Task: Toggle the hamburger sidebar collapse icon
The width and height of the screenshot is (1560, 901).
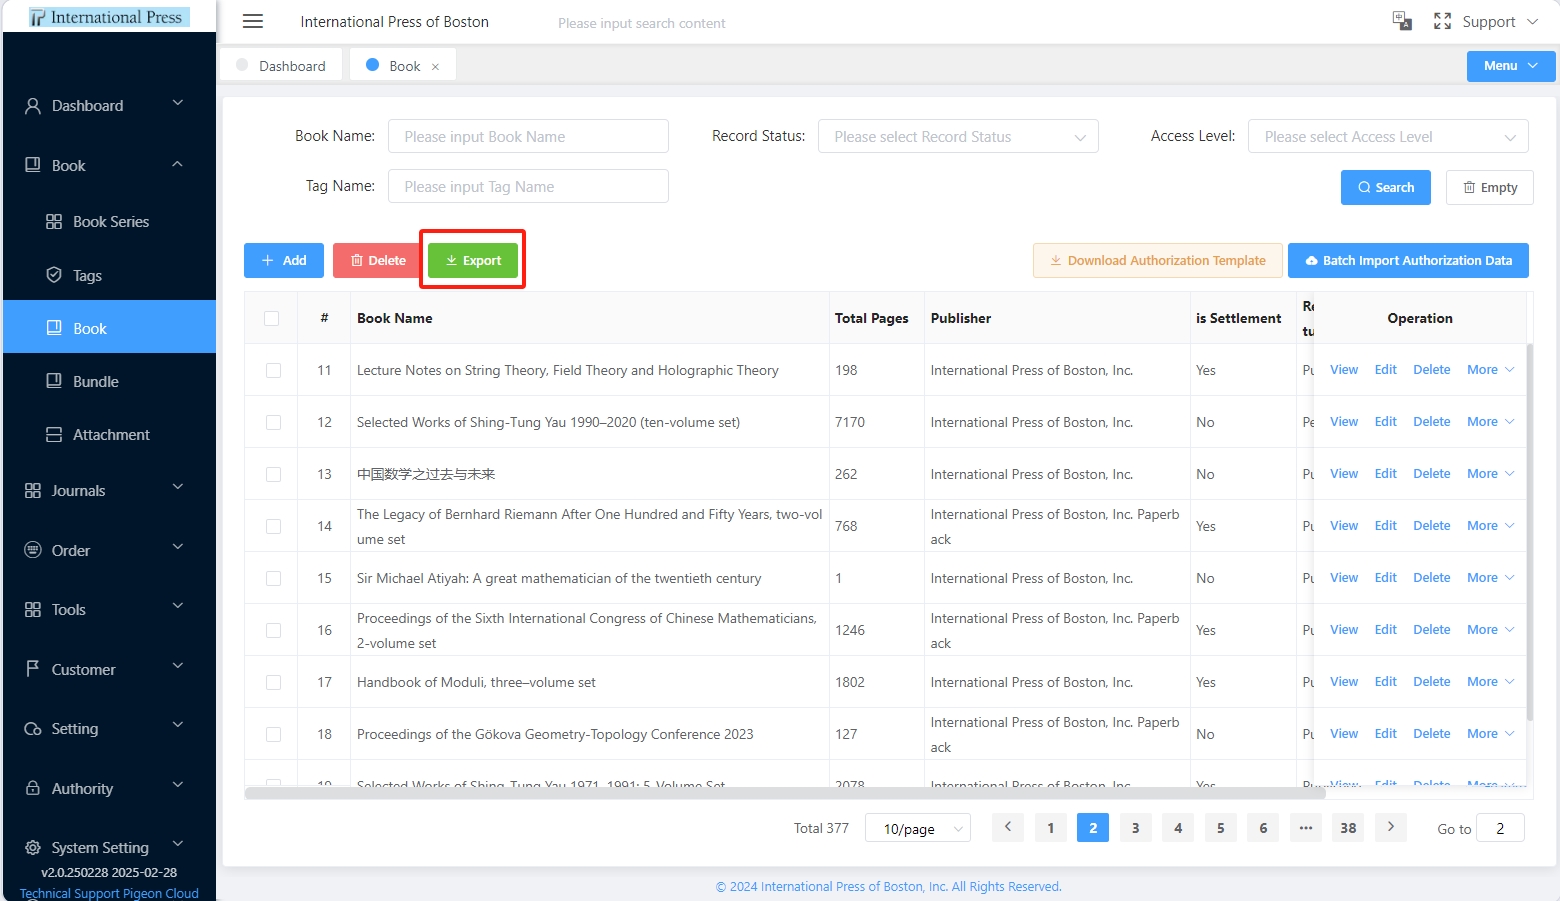Action: (x=253, y=21)
